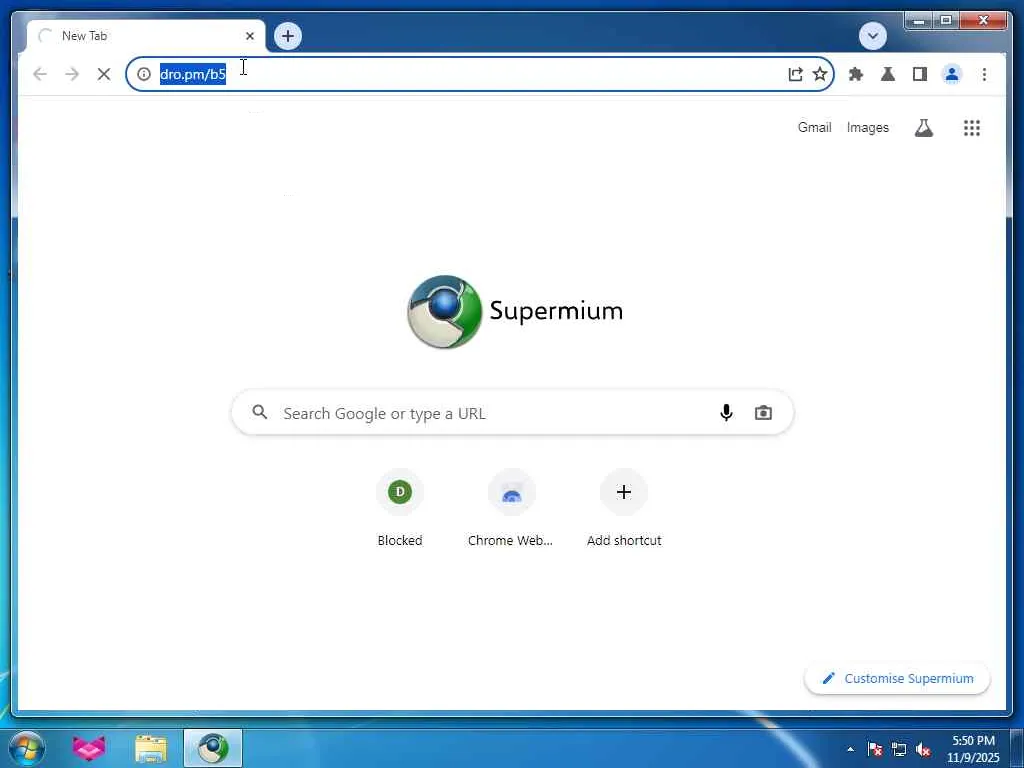The height and width of the screenshot is (768, 1024).
Task: Go forward to the next page
Action: (72, 74)
